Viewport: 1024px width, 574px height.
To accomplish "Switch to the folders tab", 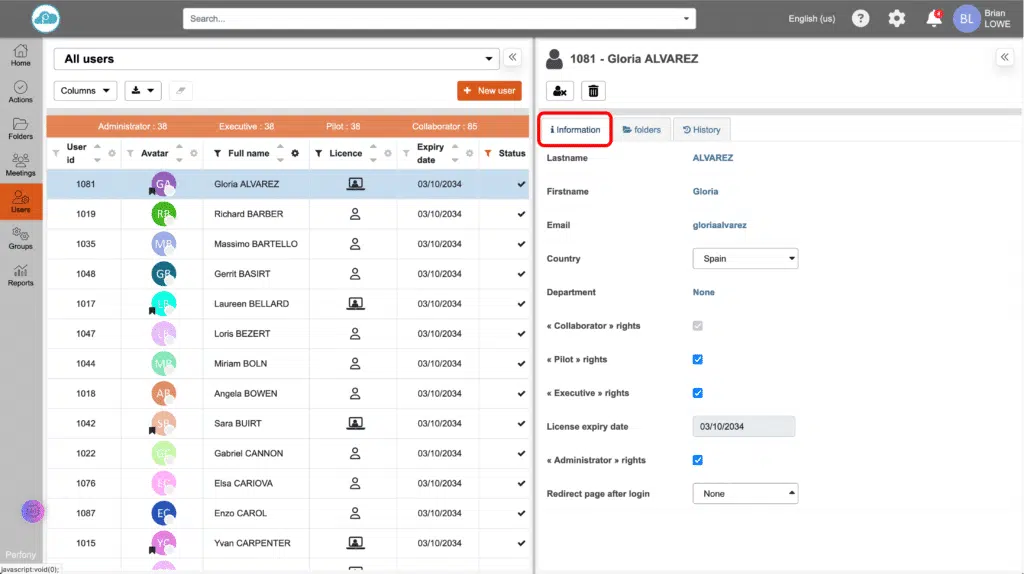I will pos(641,130).
